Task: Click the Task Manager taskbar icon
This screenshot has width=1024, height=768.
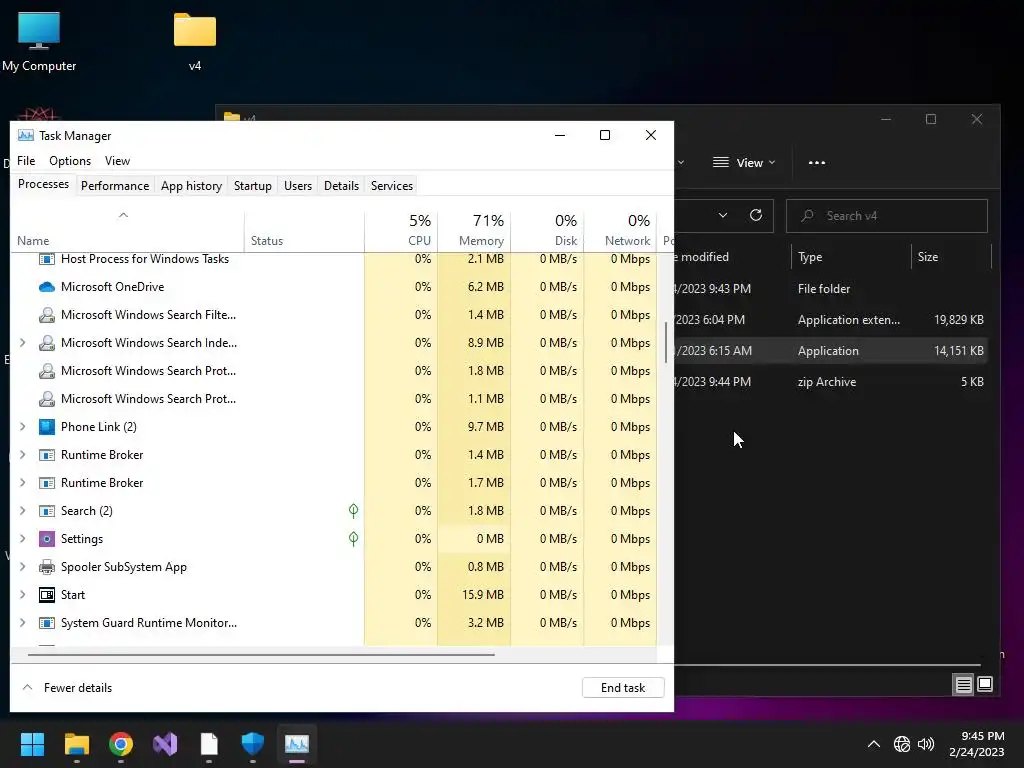Action: click(296, 744)
